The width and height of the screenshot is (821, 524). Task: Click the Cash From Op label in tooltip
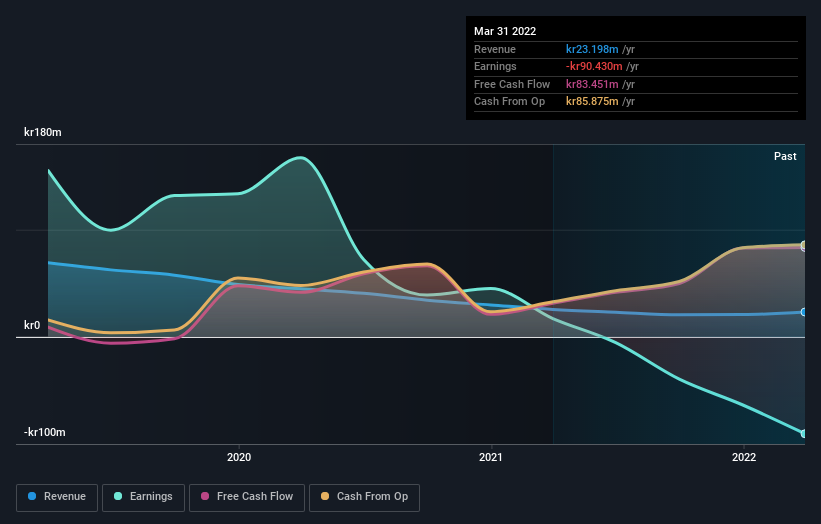(509, 102)
